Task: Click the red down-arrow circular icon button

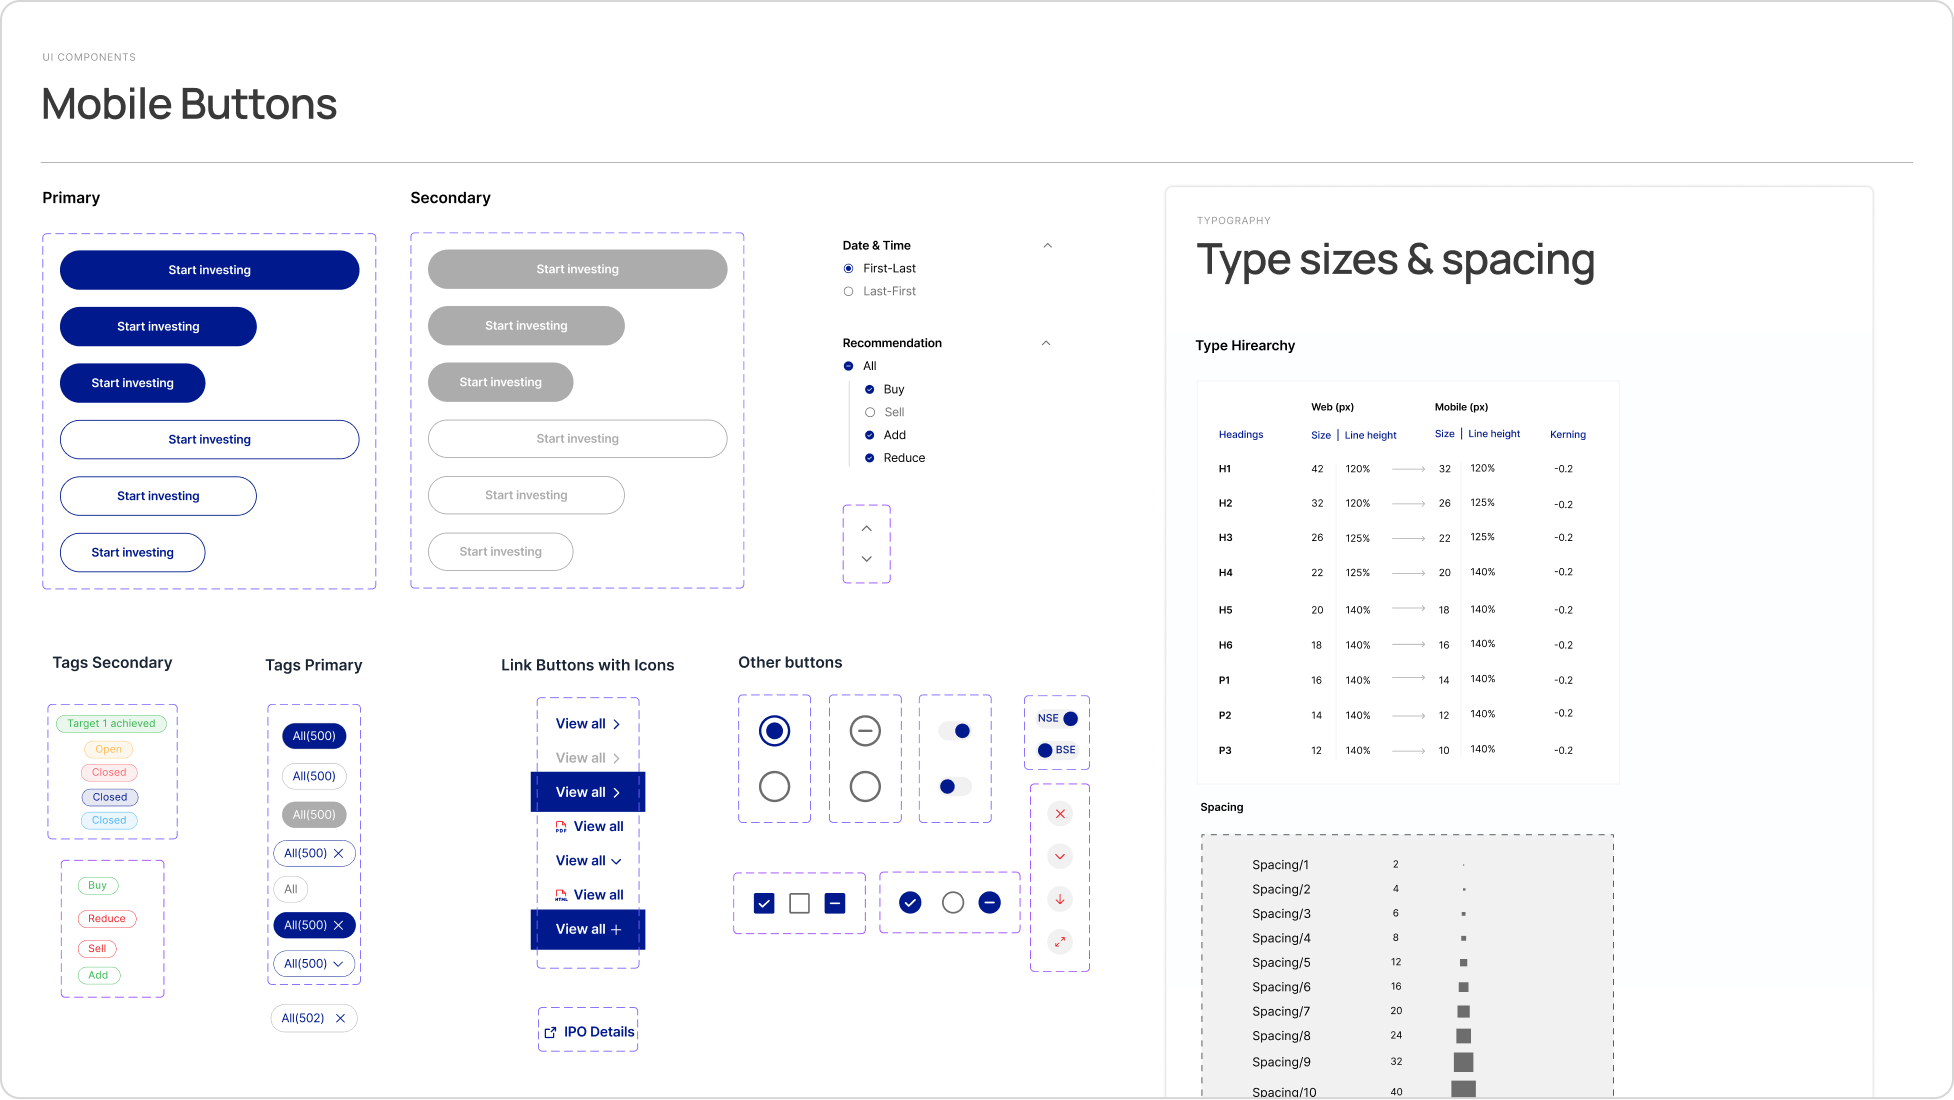Action: 1060,899
